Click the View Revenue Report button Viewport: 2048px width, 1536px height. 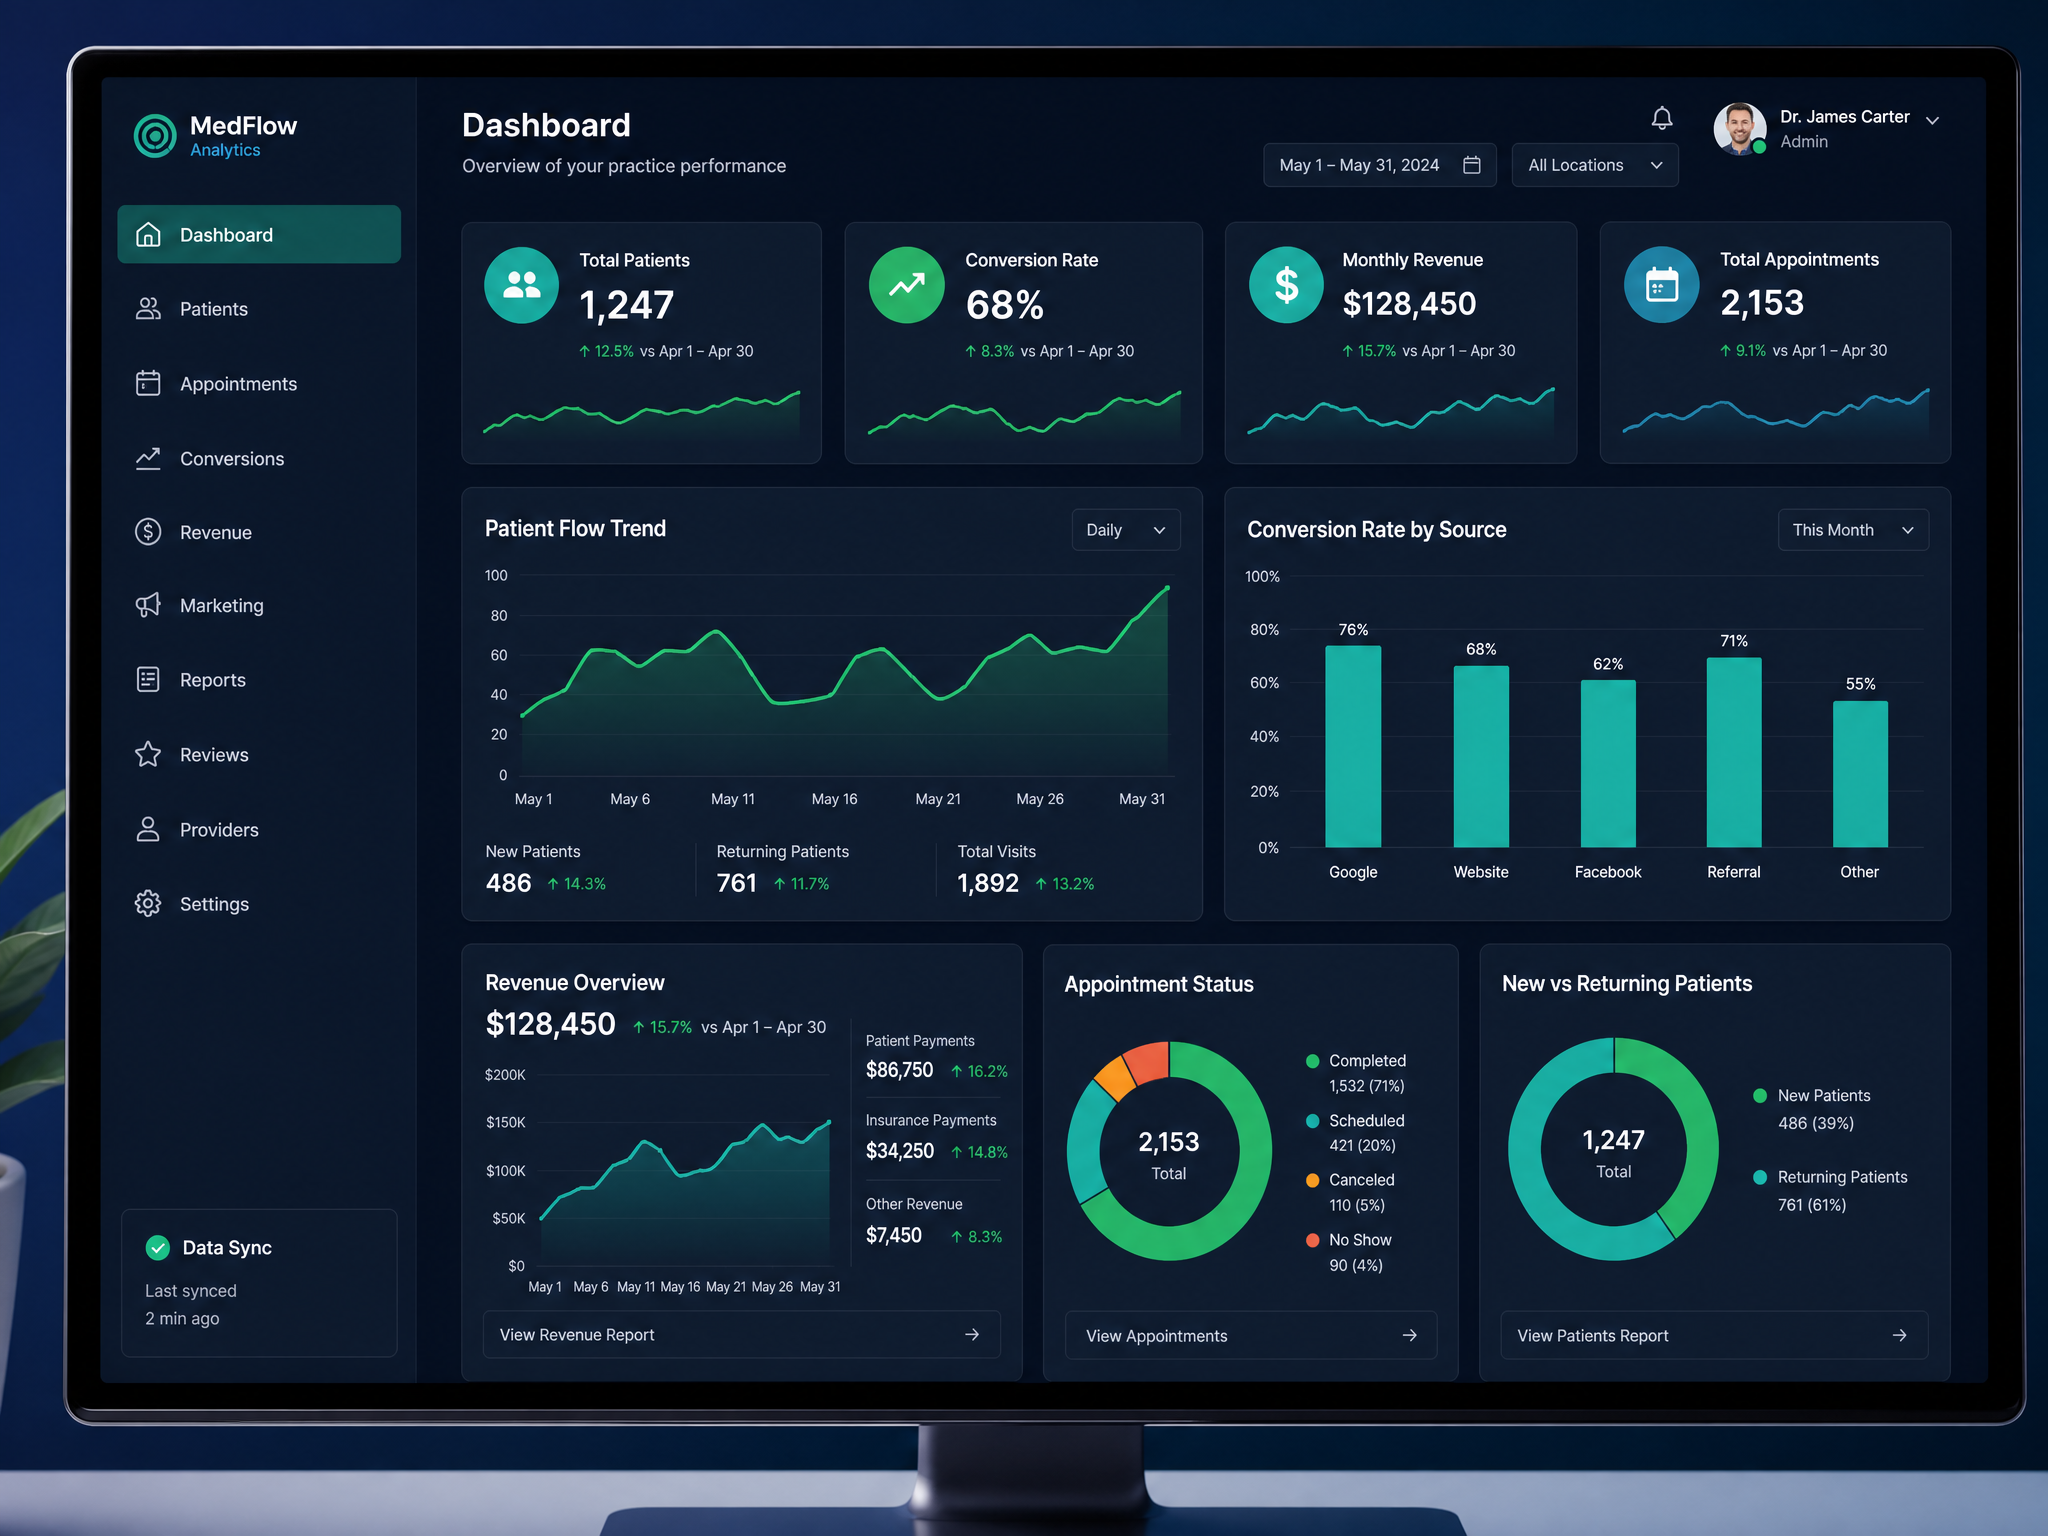(741, 1335)
